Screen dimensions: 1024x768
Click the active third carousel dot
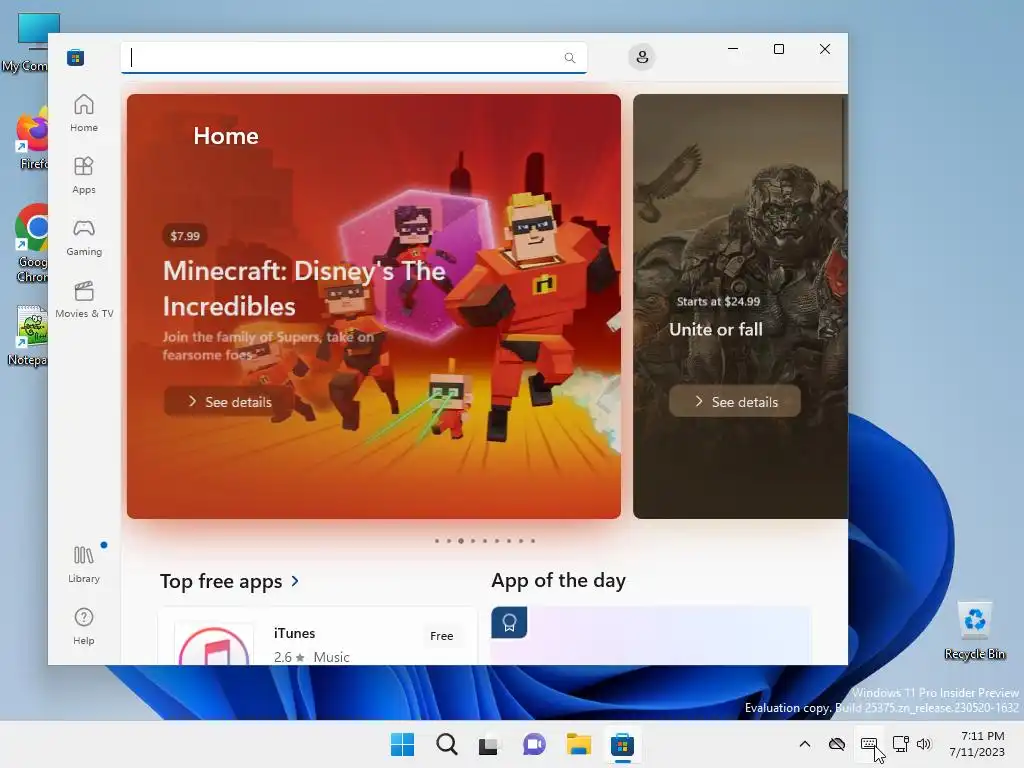[x=461, y=541]
